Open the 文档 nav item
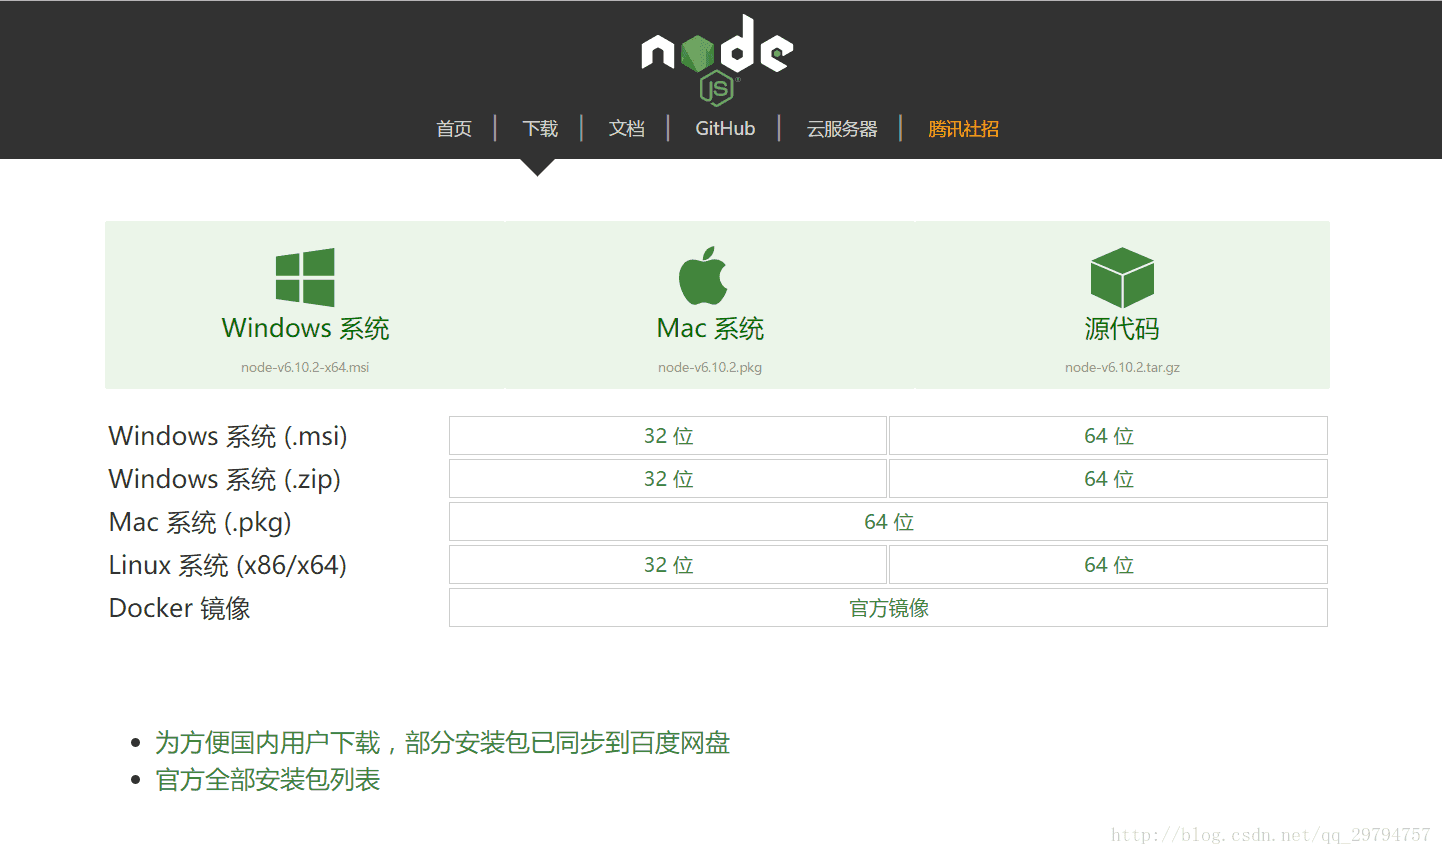This screenshot has width=1442, height=855. [627, 129]
